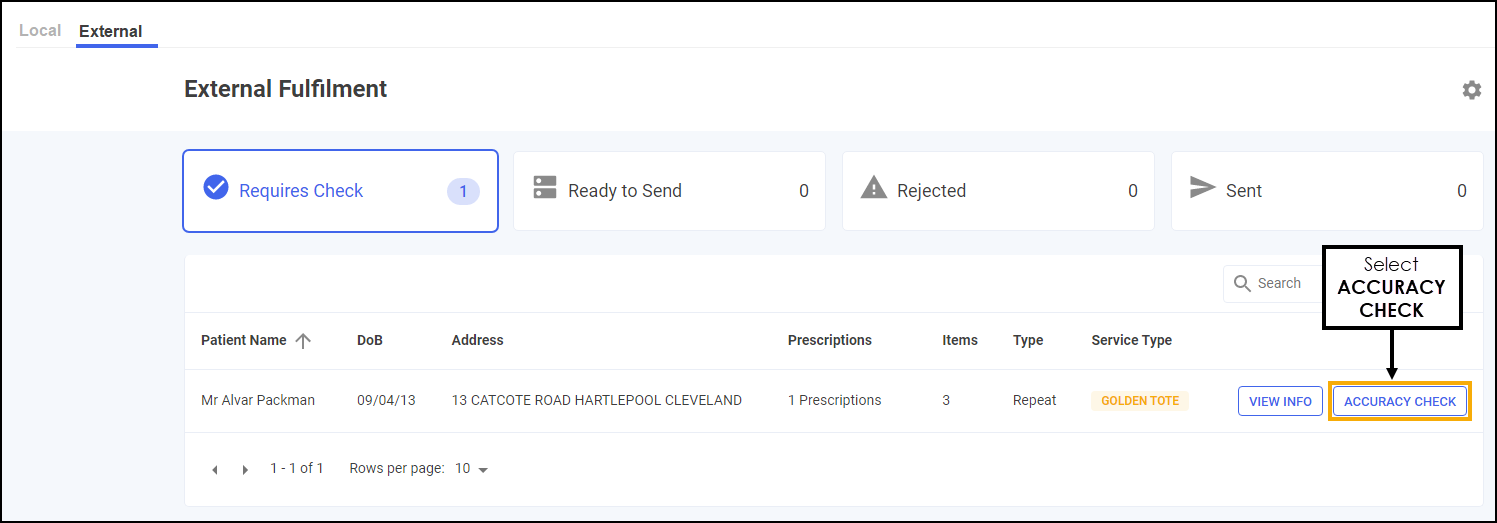The width and height of the screenshot is (1497, 523).
Task: Go to next page arrow
Action: [x=245, y=470]
